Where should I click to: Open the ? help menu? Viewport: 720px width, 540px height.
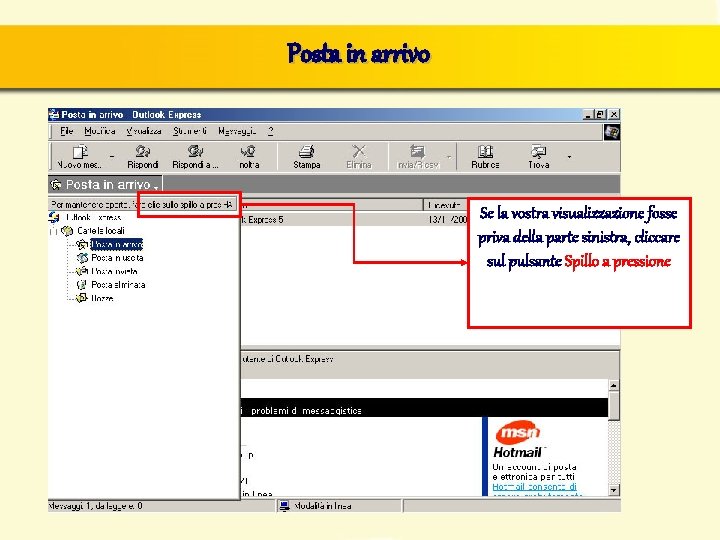click(x=271, y=131)
